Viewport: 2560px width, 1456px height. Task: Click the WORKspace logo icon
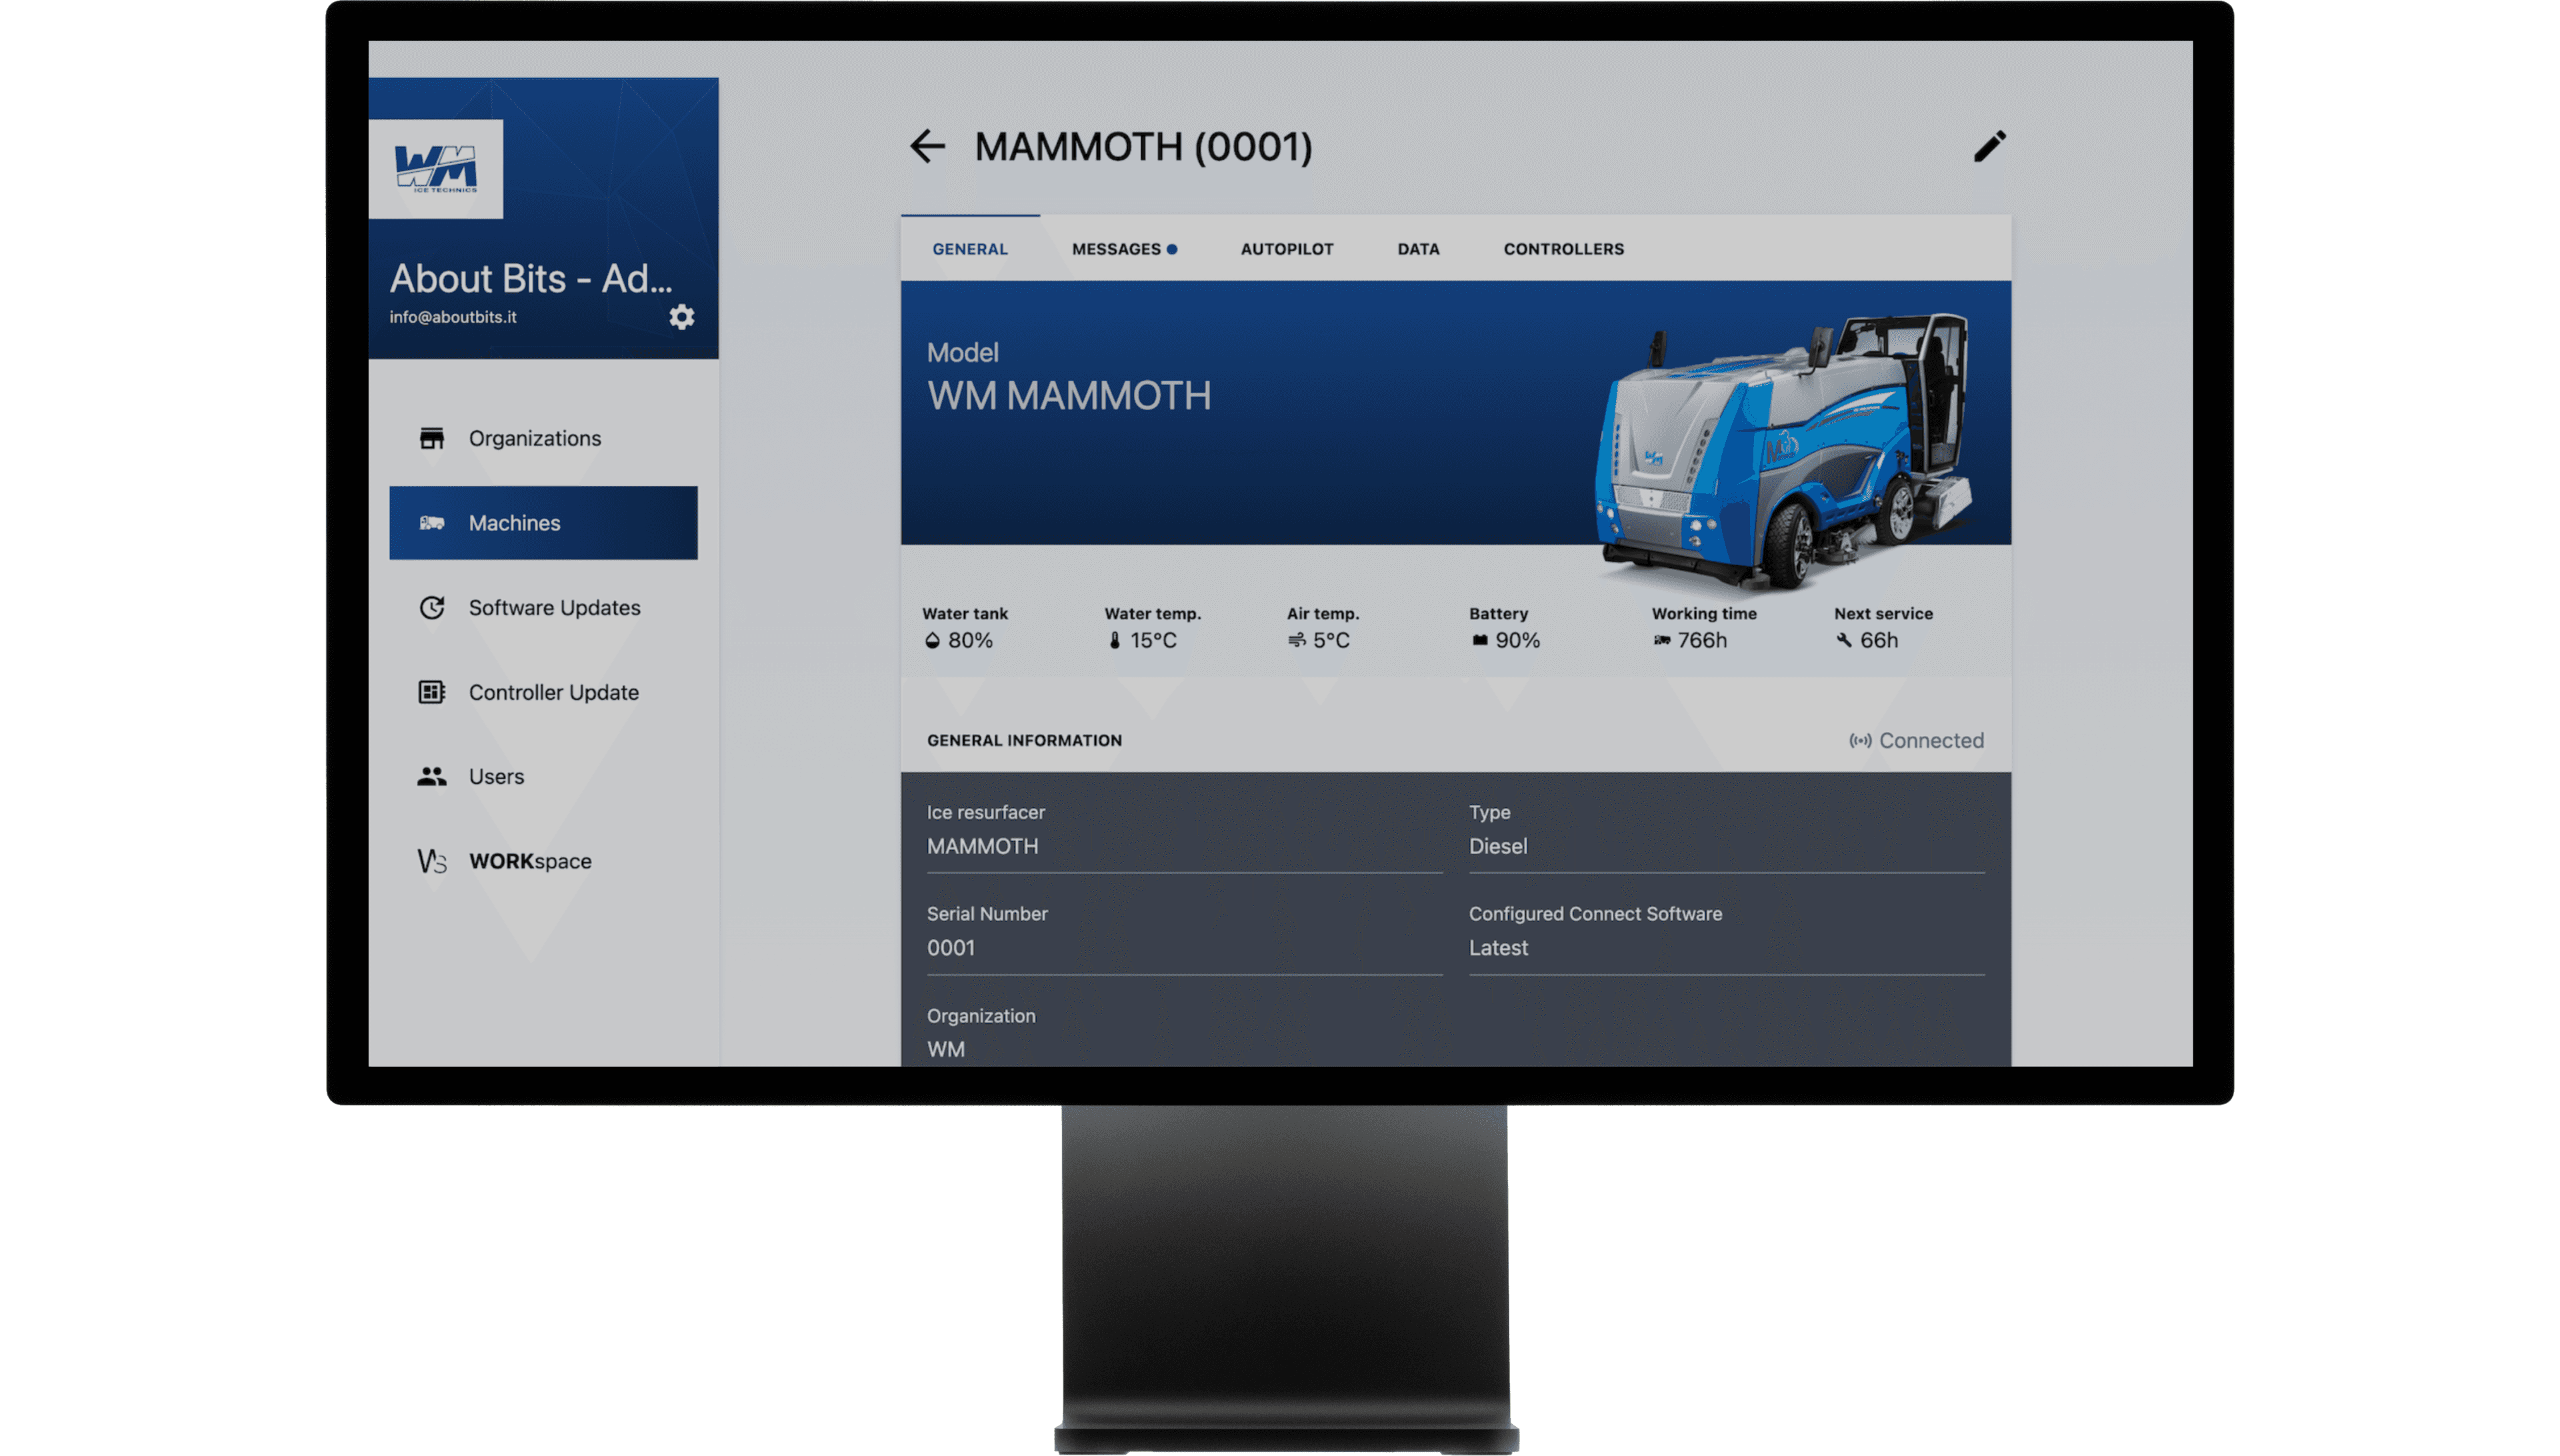tap(431, 861)
